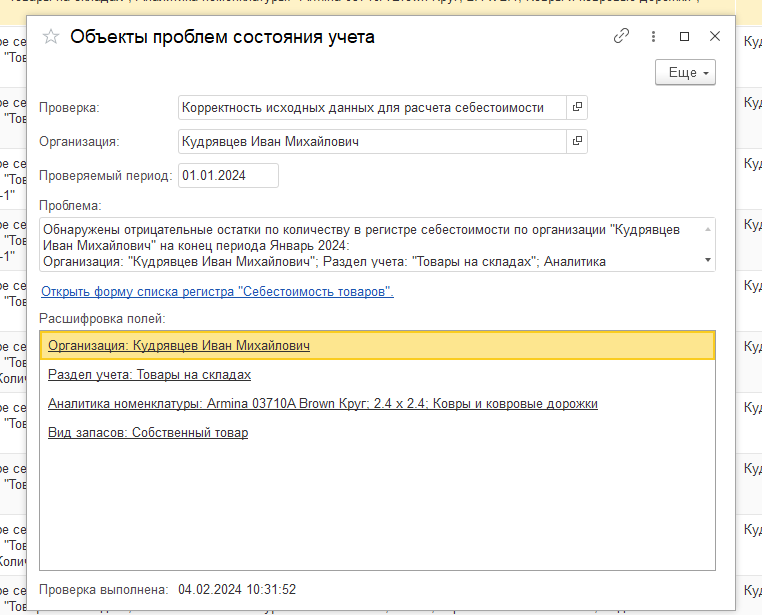The height and width of the screenshot is (615, 762).
Task: Click the Проверяемый период date field
Action: (x=227, y=176)
